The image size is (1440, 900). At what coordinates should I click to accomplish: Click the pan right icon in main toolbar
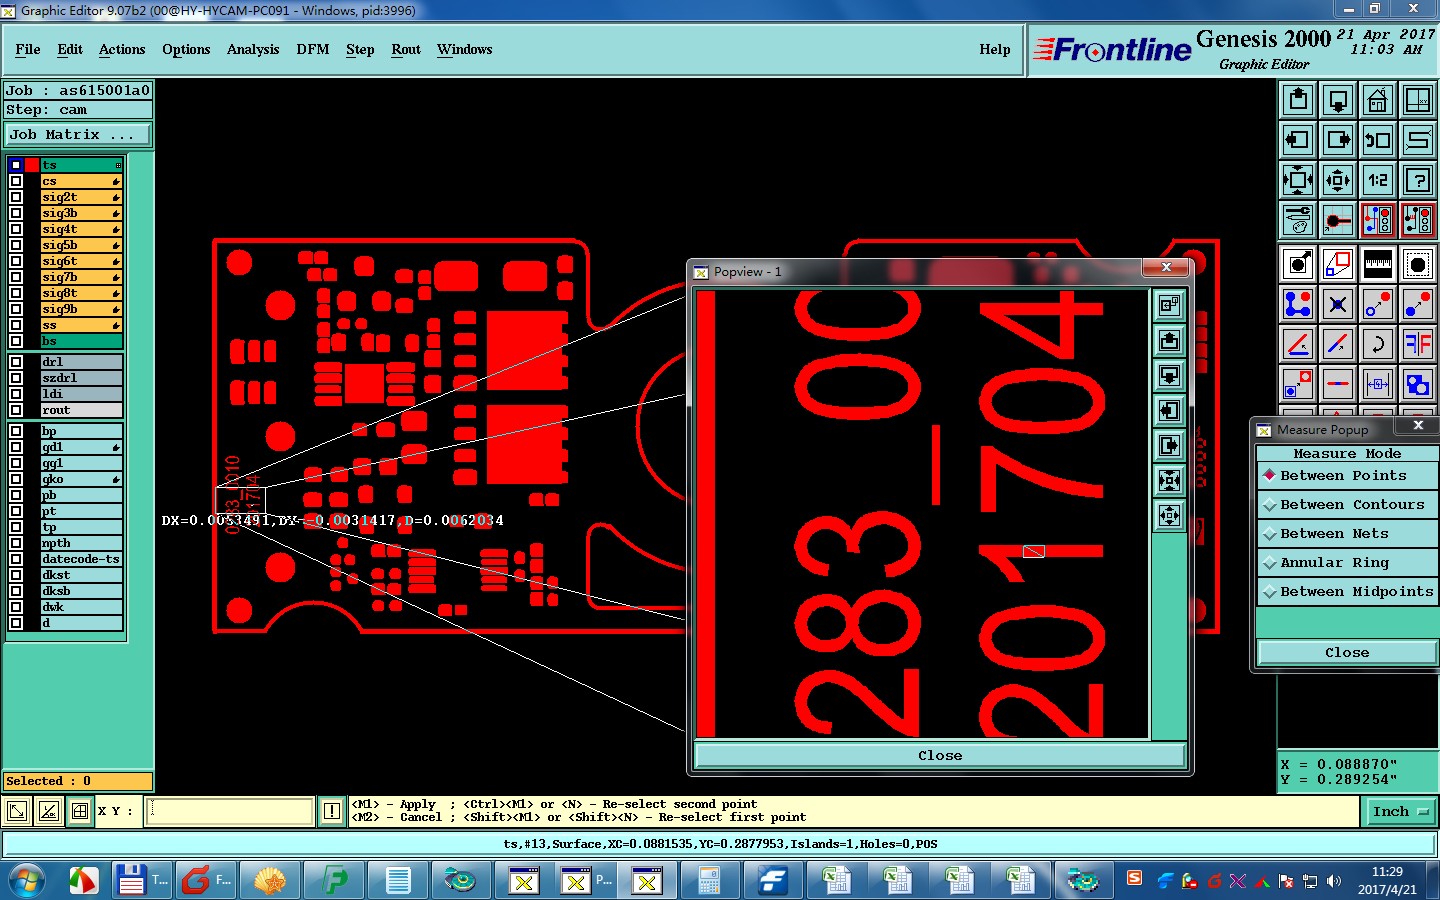click(x=1338, y=139)
